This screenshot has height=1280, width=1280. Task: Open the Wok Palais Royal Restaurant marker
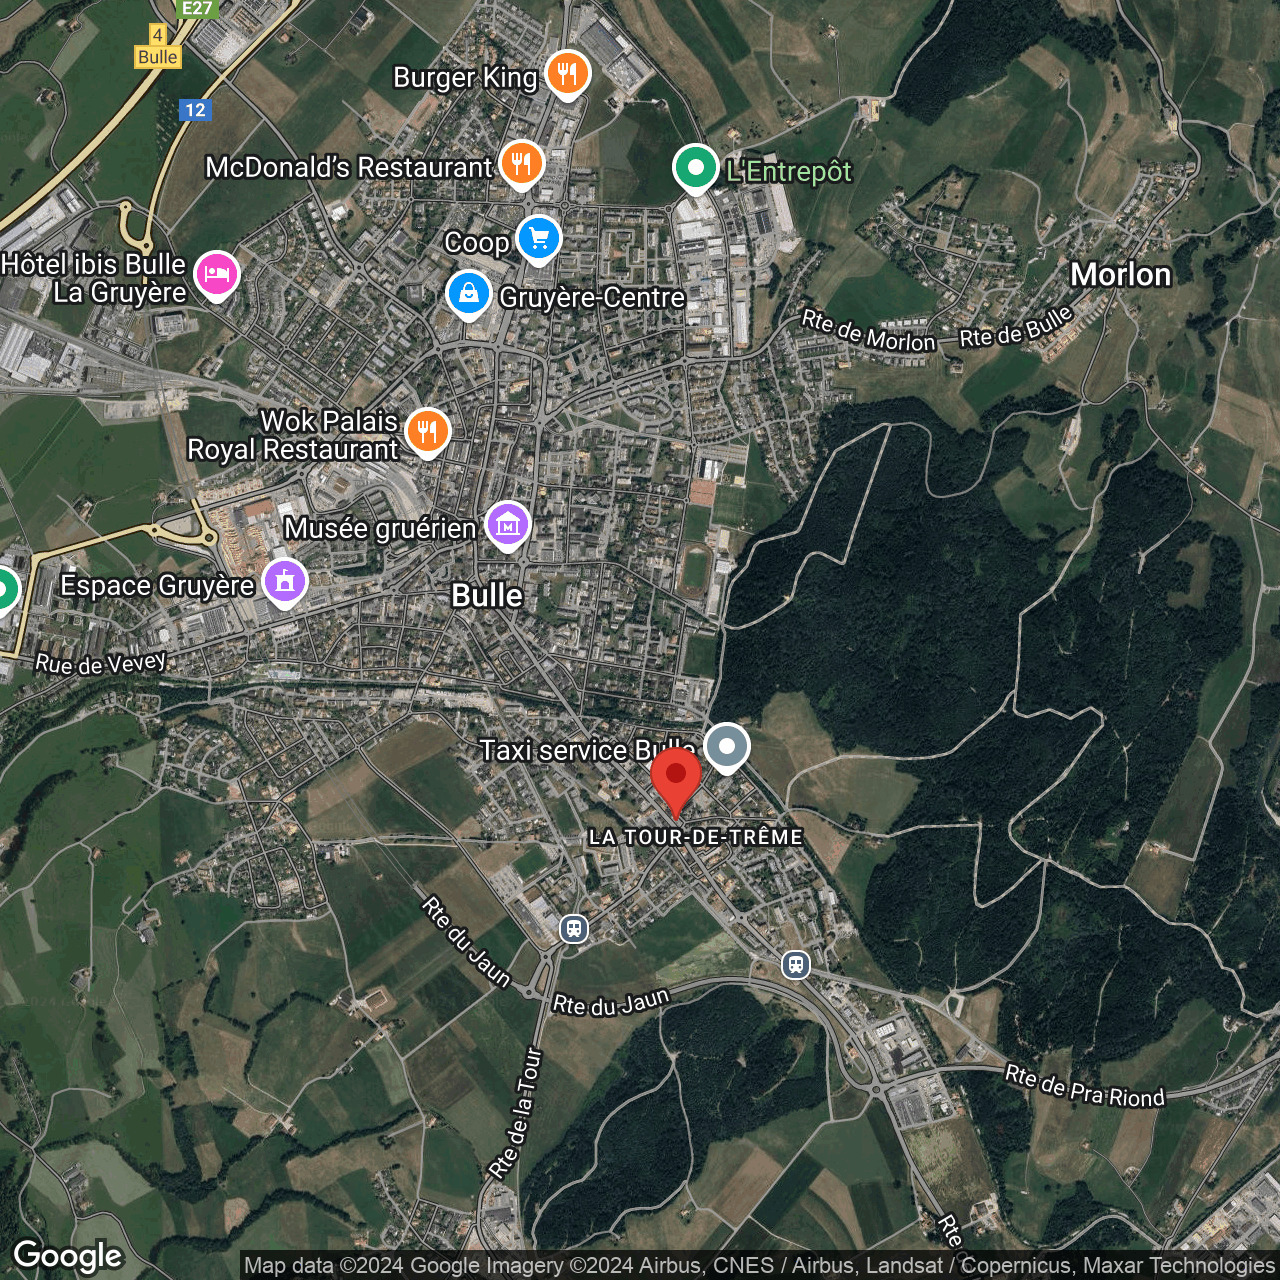click(427, 430)
